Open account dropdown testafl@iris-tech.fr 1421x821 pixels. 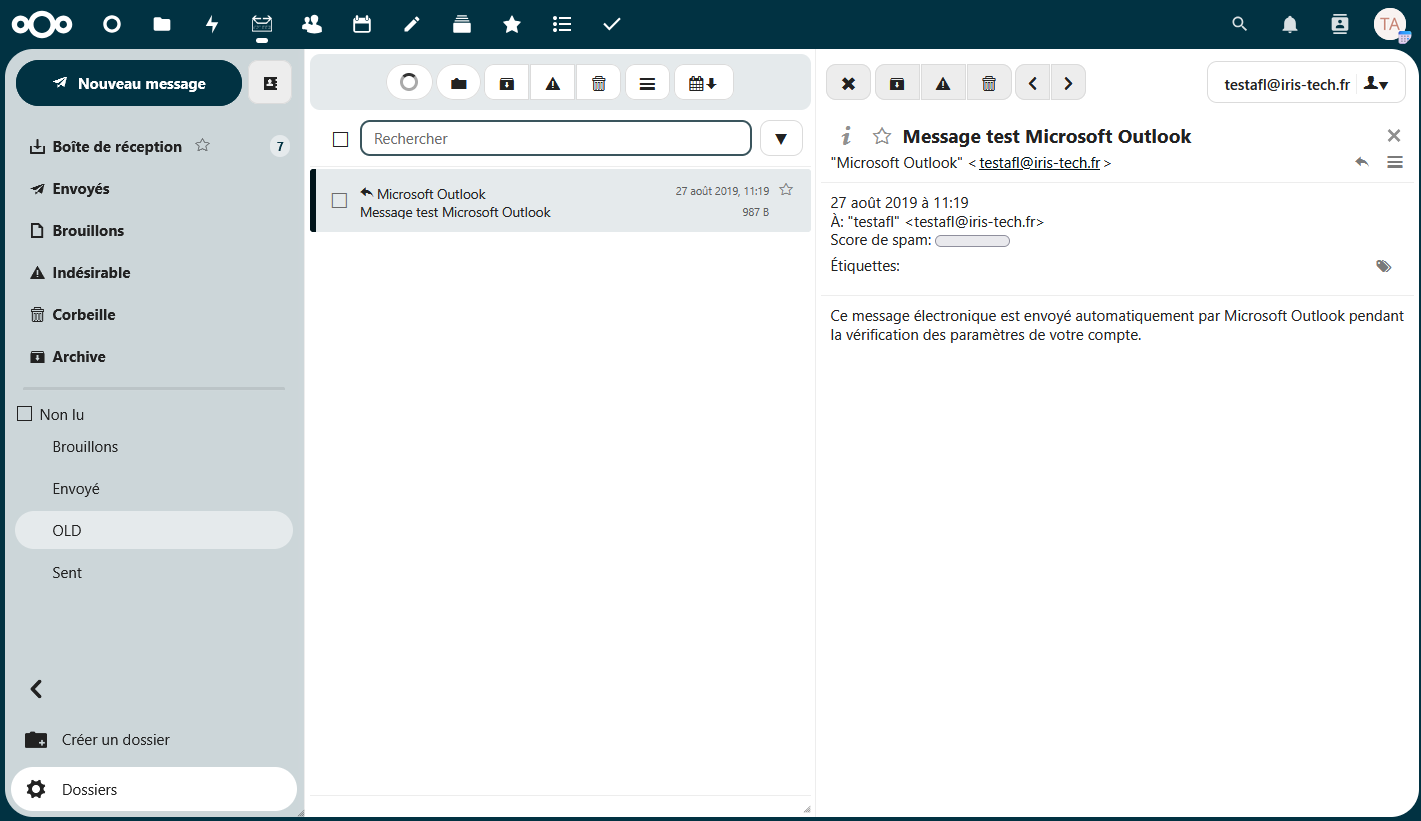tap(1306, 84)
